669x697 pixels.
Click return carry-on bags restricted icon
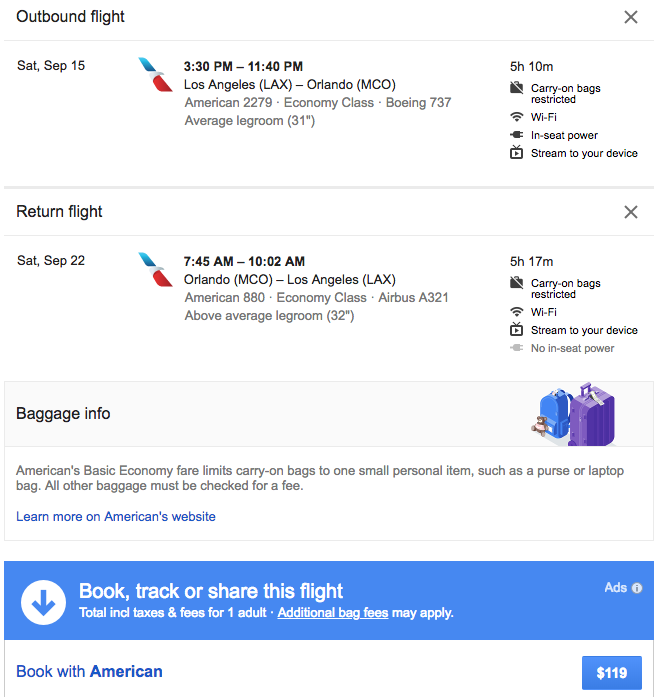pos(516,283)
